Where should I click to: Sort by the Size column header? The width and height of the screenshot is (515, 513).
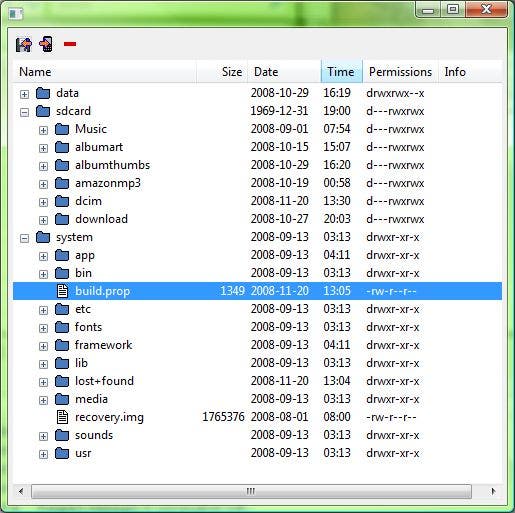click(x=222, y=72)
